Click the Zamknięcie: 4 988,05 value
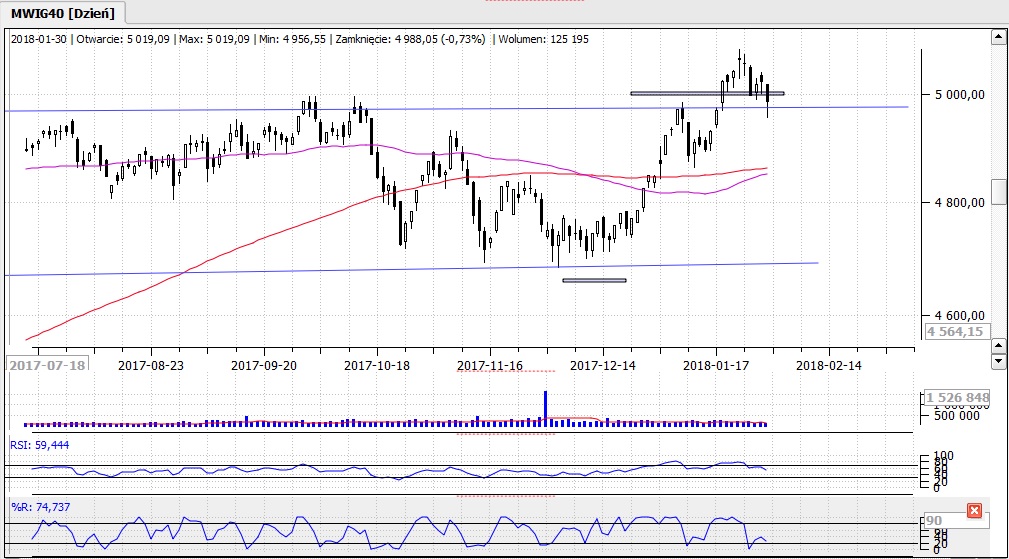The height and width of the screenshot is (559, 1009). coord(411,39)
